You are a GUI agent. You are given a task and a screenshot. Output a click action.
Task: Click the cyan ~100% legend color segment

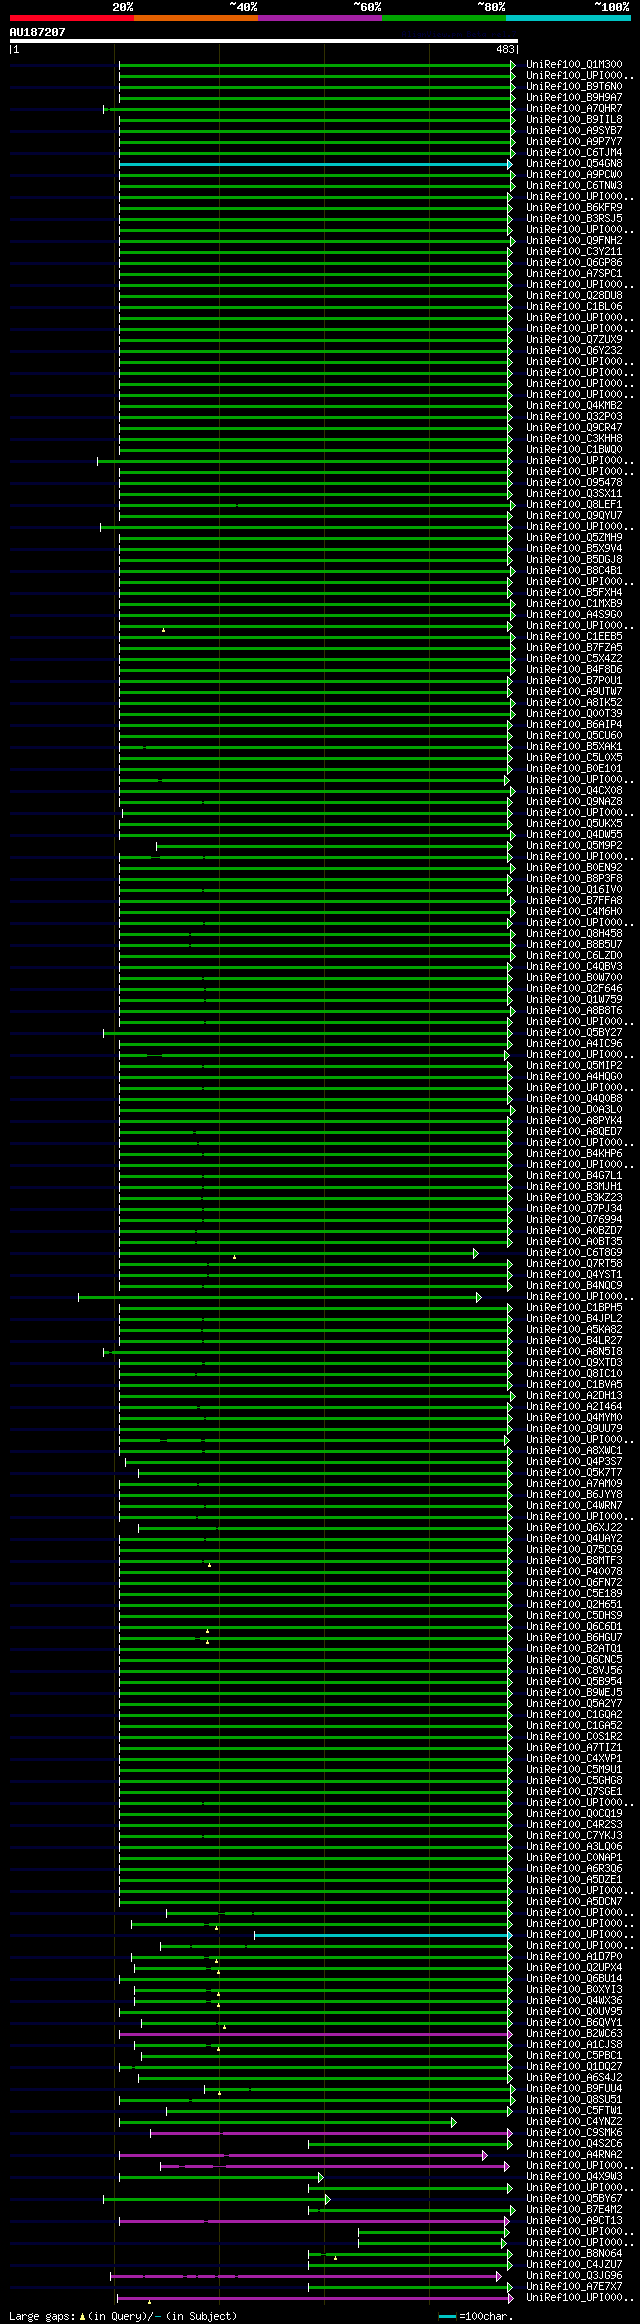pos(567,18)
